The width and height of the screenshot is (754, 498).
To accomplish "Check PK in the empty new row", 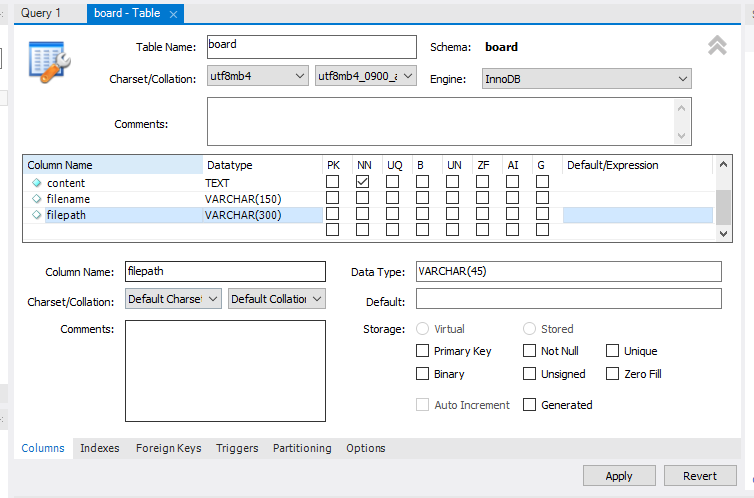I will (x=332, y=230).
